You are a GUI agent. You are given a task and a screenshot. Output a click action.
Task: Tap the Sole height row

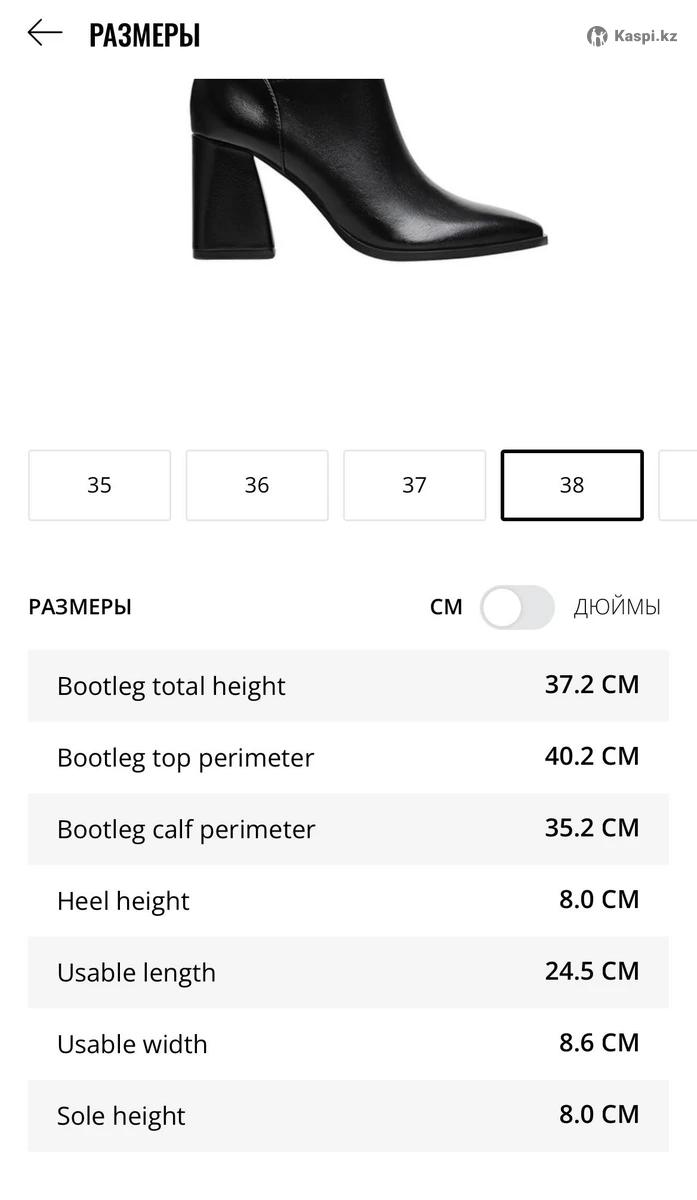(348, 1115)
